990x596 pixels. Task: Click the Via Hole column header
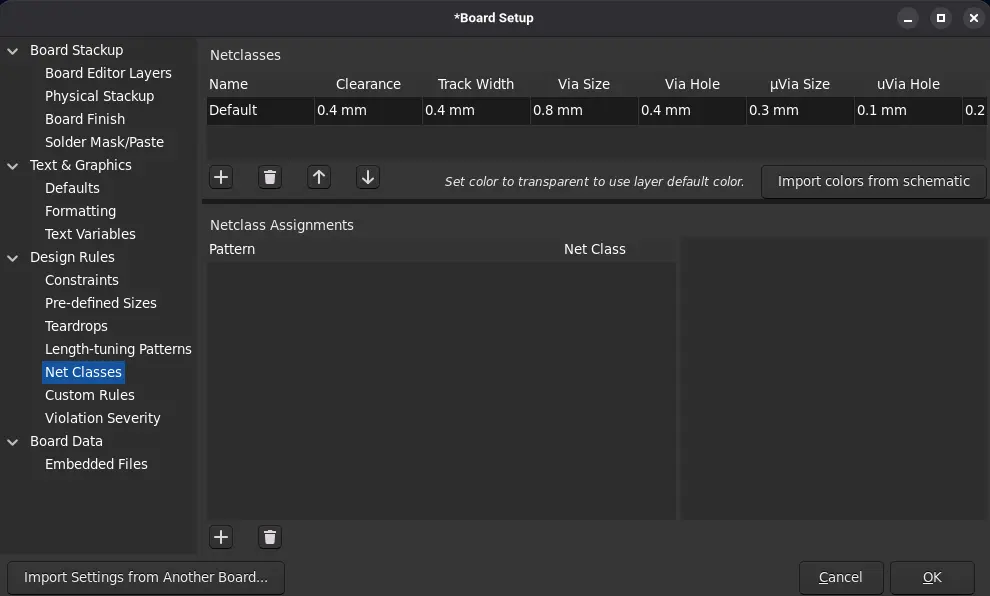(692, 84)
